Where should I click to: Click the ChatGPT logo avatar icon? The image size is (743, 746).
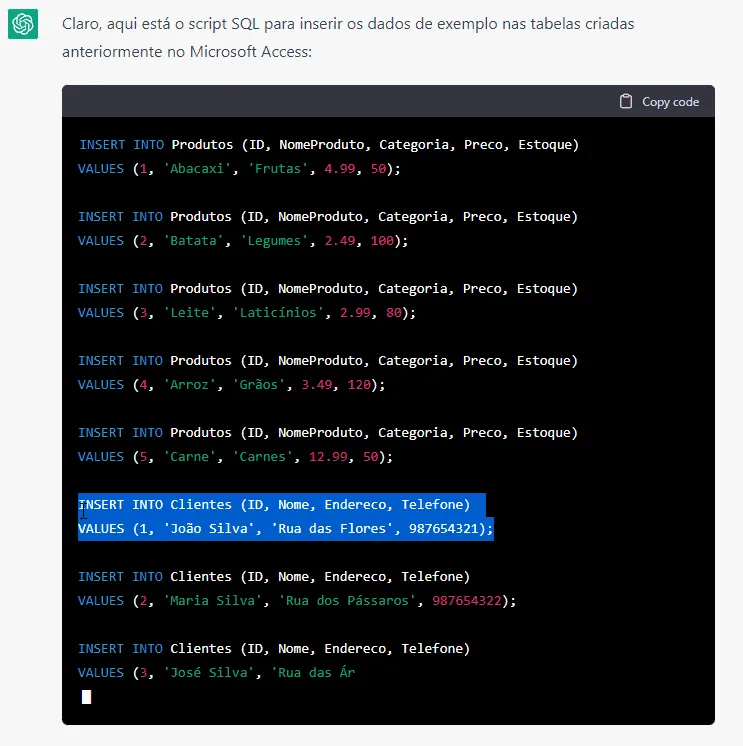point(23,24)
